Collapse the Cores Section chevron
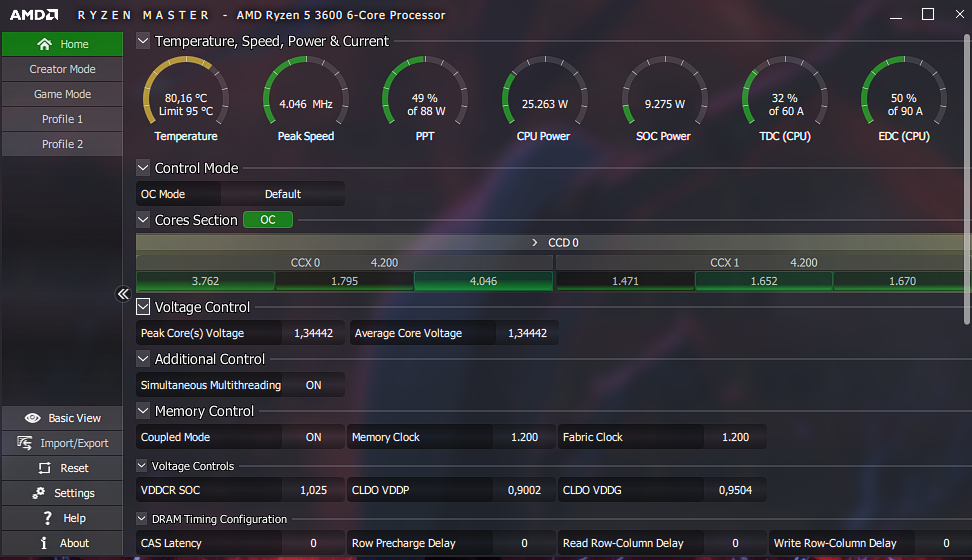The image size is (972, 560). (143, 220)
